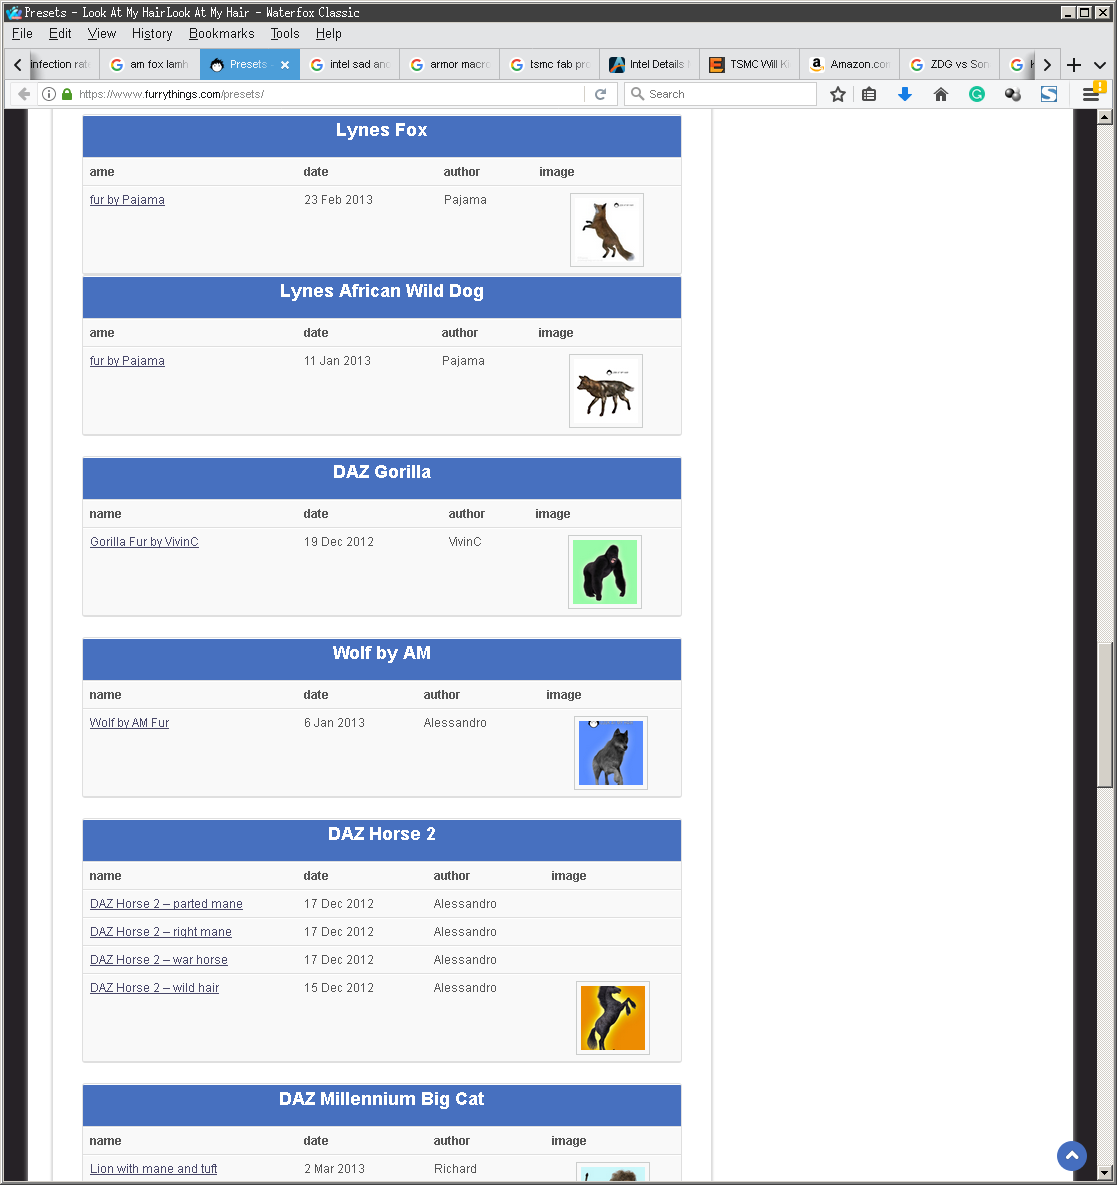This screenshot has height=1185, width=1117.
Task: Click the scrollbar down arrow
Action: point(1104,1173)
